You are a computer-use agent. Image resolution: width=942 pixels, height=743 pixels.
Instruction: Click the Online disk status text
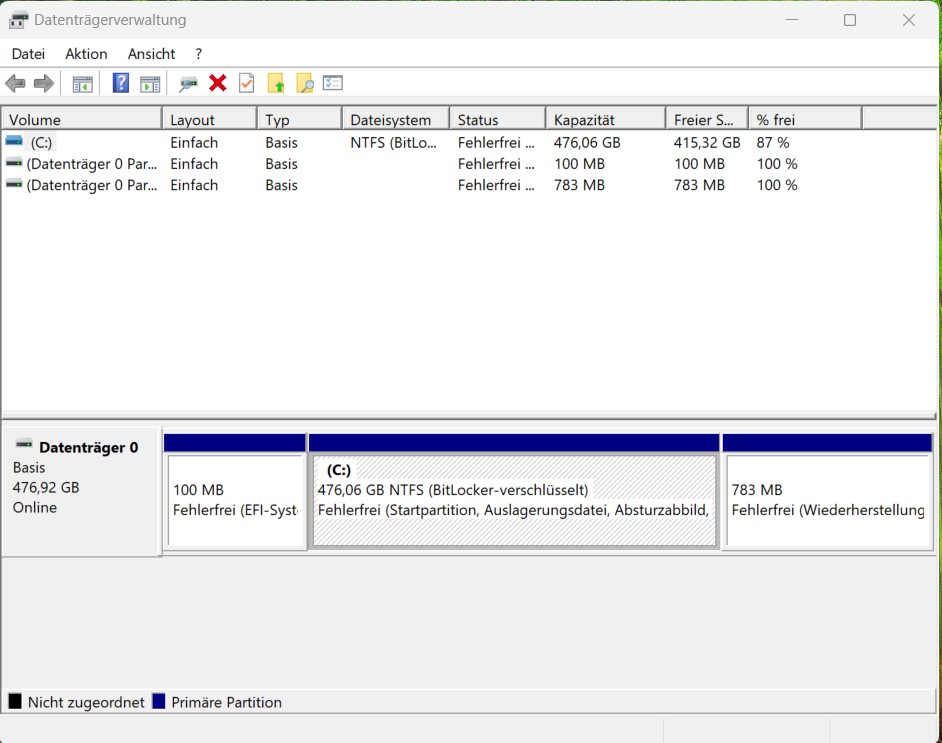click(x=35, y=508)
